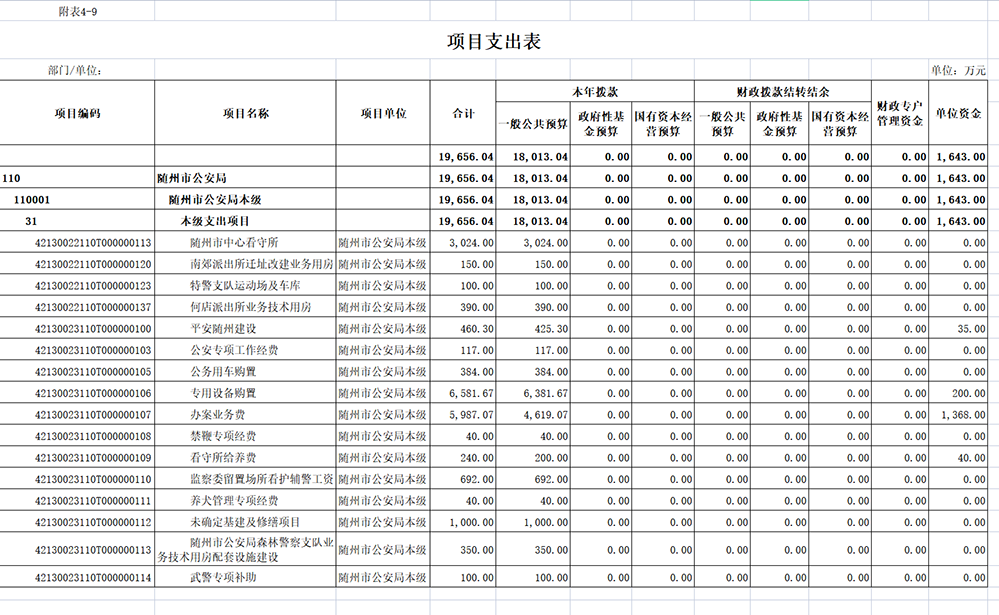This screenshot has height=615, width=999.
Task: Click the 单位：万元 cell
Action: tap(958, 71)
